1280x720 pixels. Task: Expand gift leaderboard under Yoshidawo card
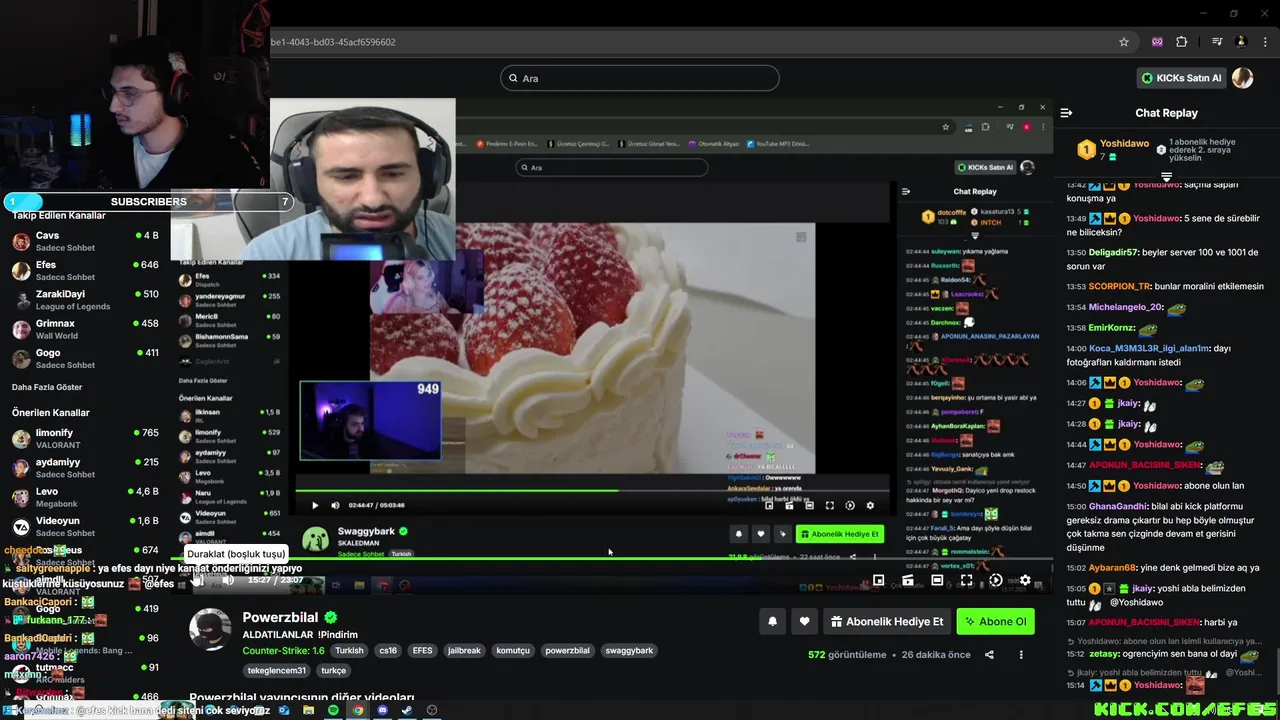(1166, 177)
